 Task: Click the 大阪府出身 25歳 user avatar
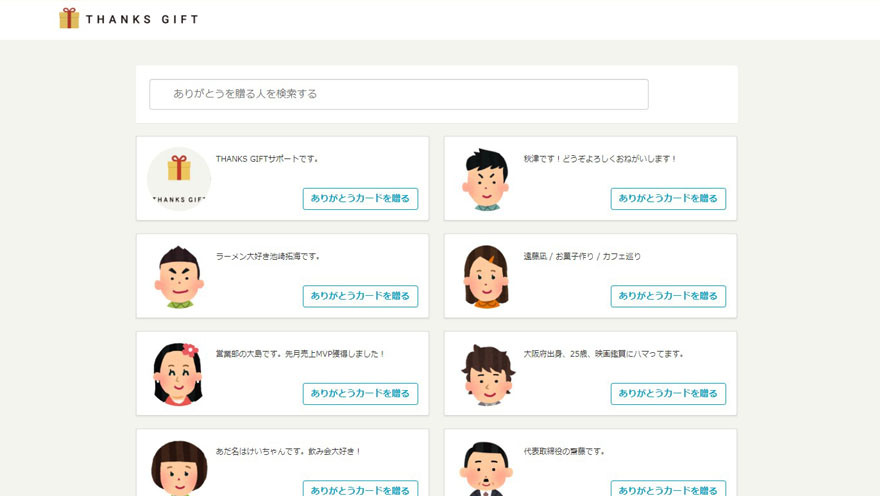tap(487, 373)
